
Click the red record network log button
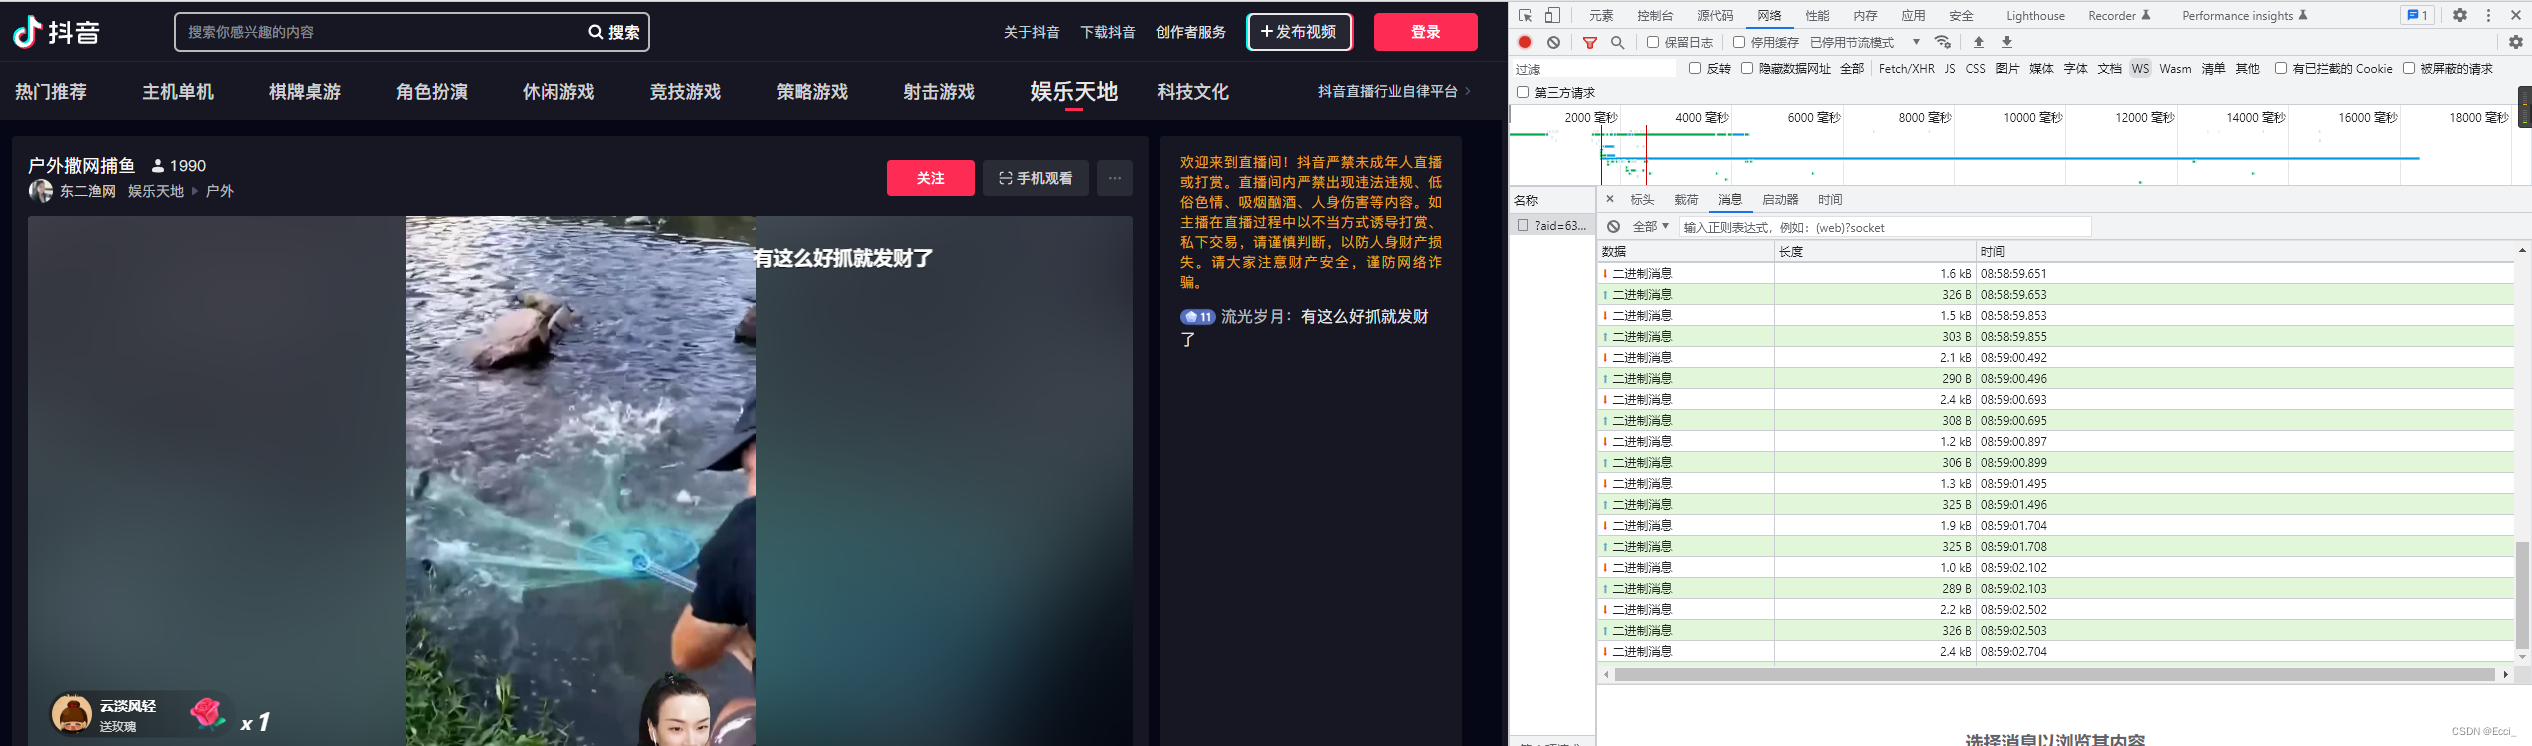(x=1525, y=42)
